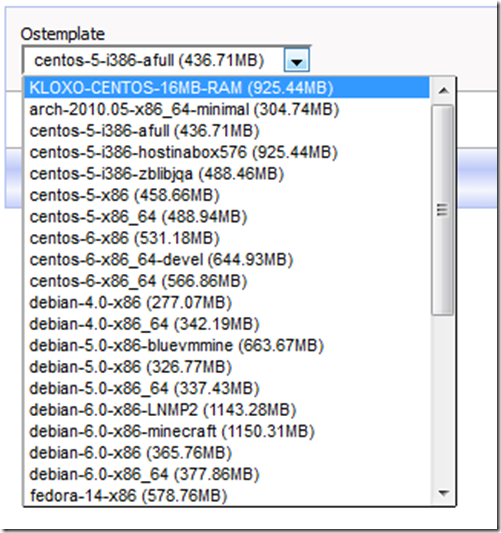Select fedora-14-x86 (578.76MB) template
This screenshot has width=501, height=533.
coord(227,495)
